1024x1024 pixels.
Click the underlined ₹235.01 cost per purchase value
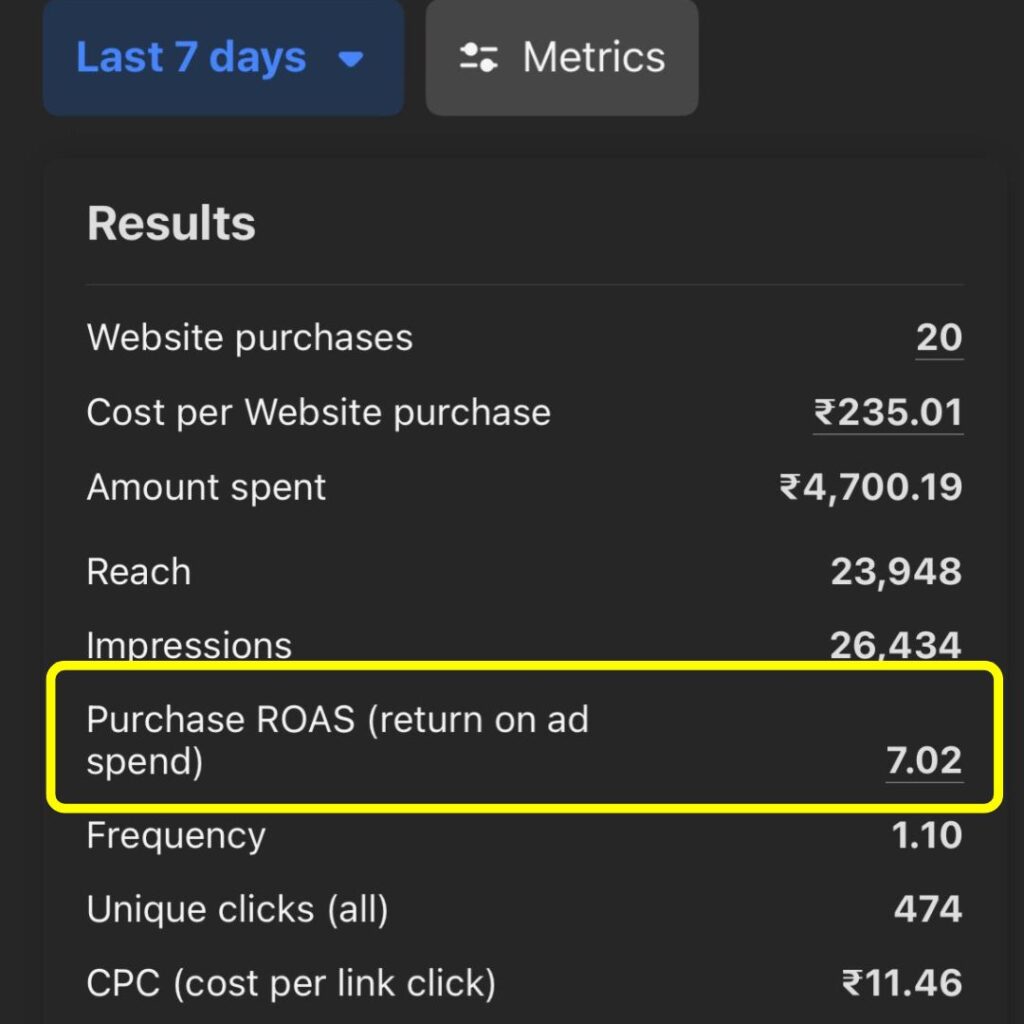coord(888,412)
